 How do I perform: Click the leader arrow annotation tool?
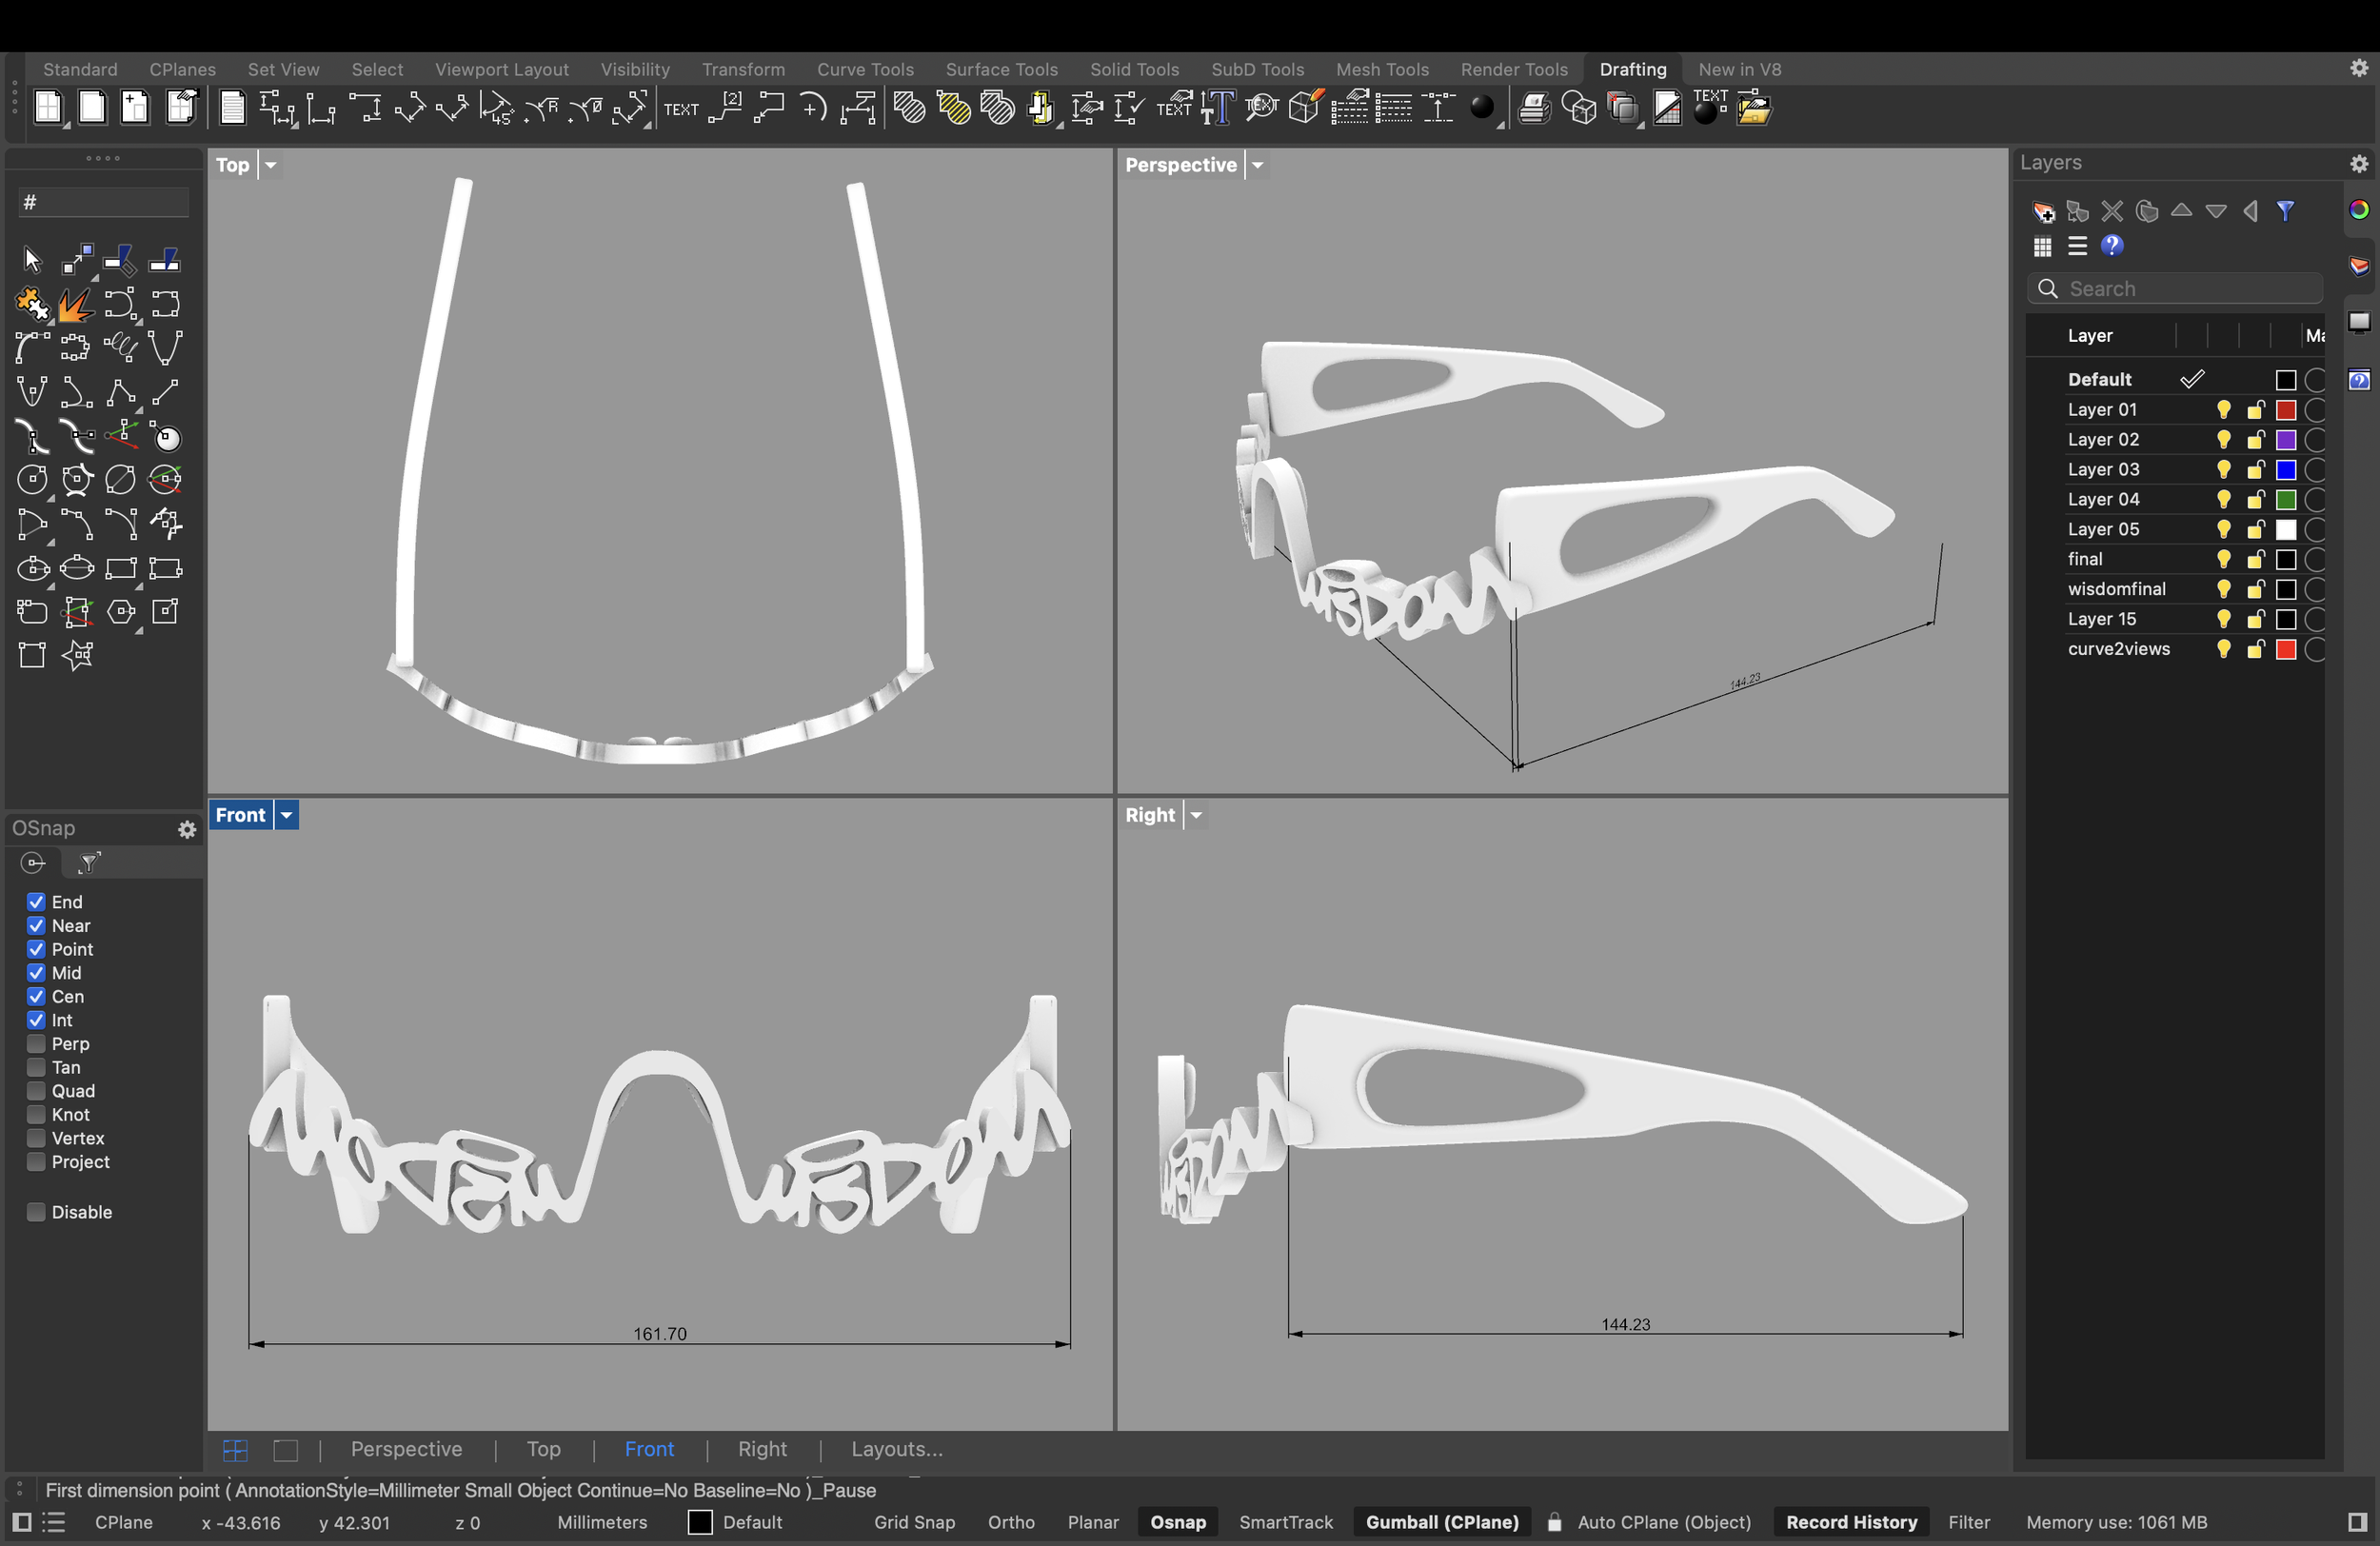pyautogui.click(x=768, y=108)
